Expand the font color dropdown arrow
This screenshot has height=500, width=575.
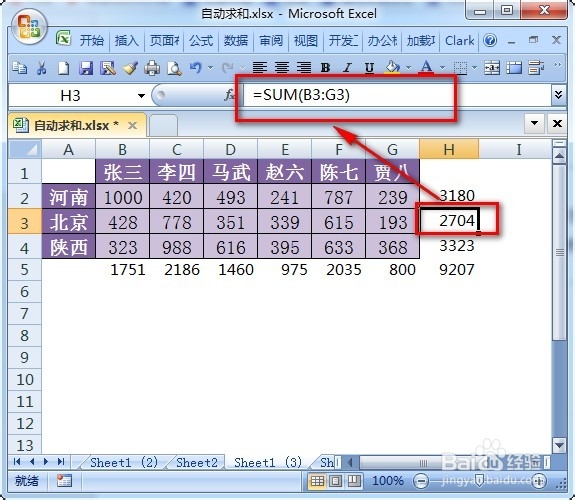[442, 67]
